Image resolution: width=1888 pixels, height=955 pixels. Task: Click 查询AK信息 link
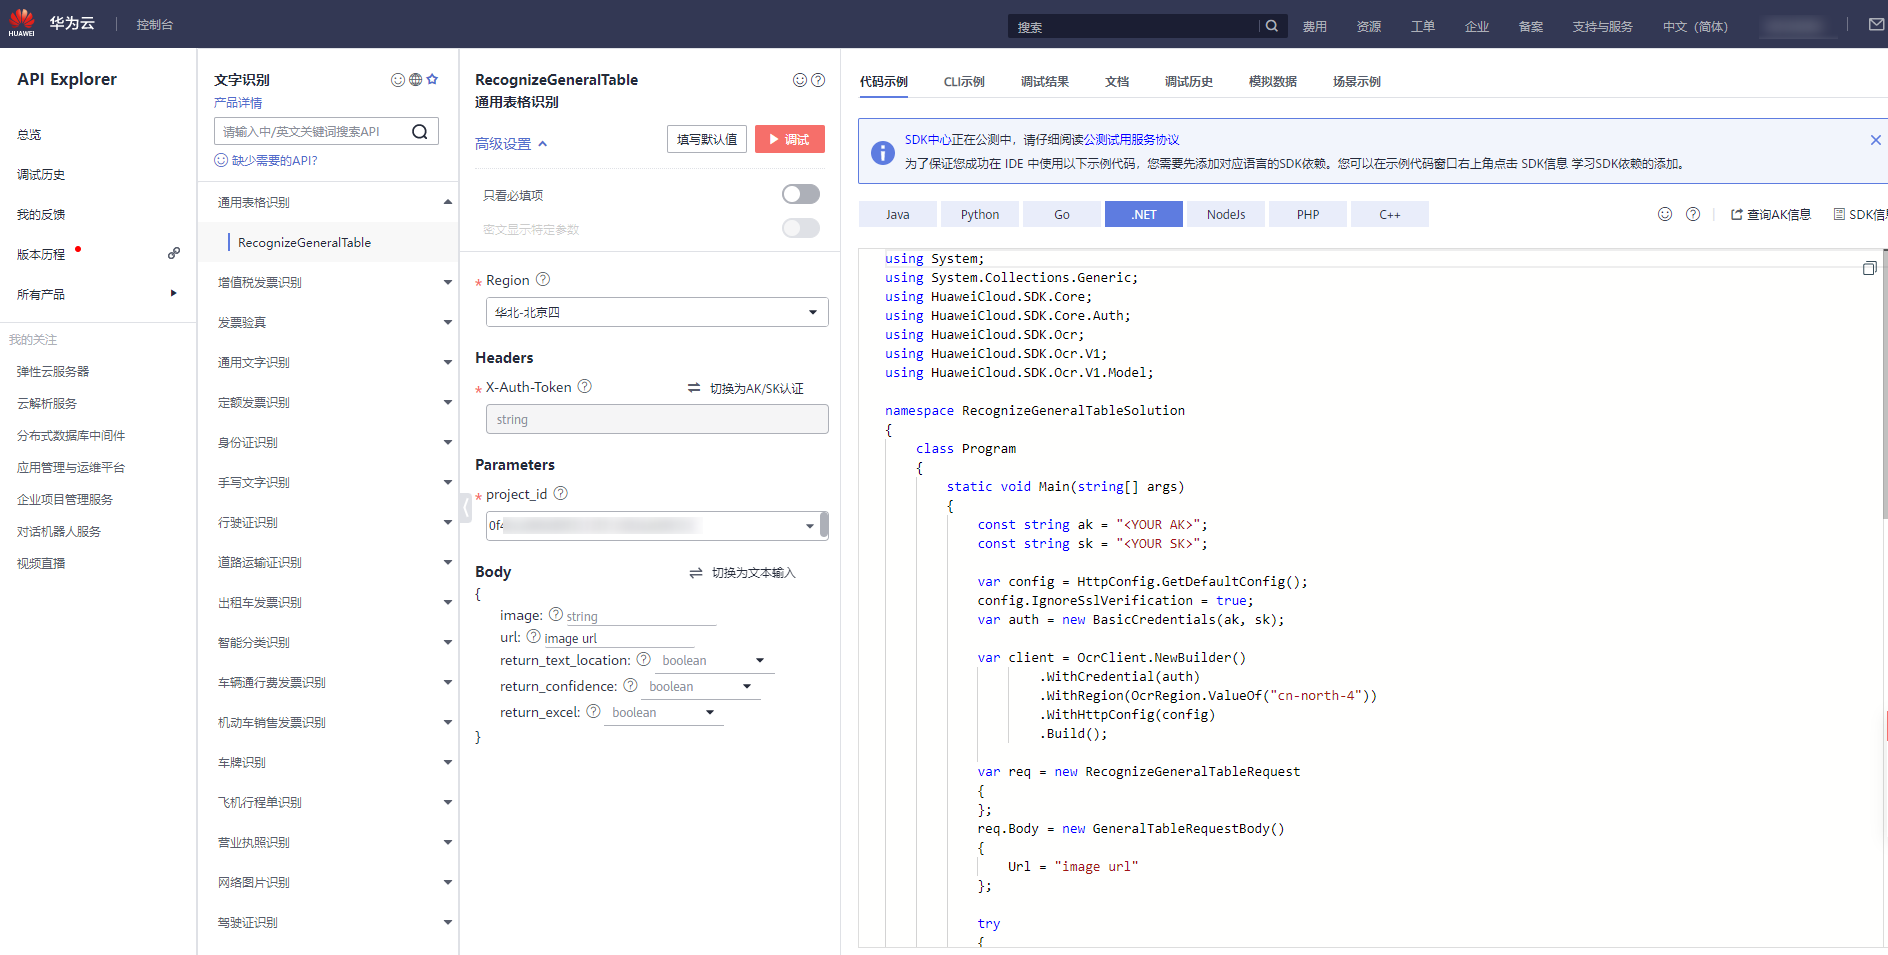click(x=1771, y=214)
